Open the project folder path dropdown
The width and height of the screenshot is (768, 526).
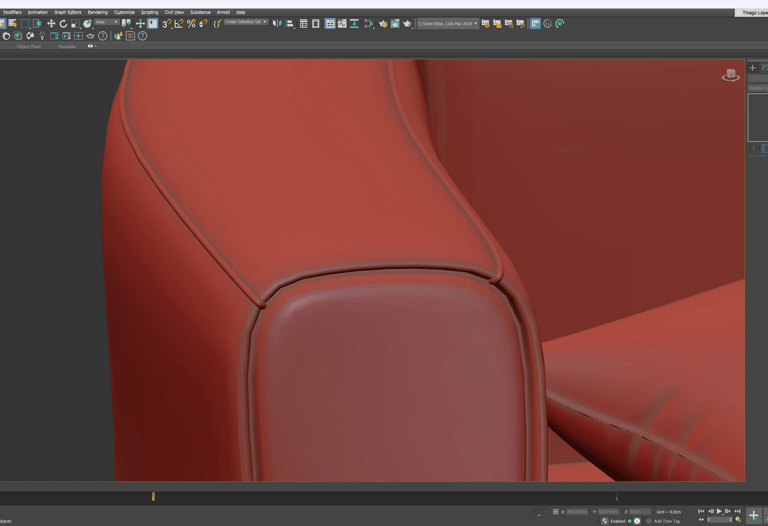(x=448, y=24)
